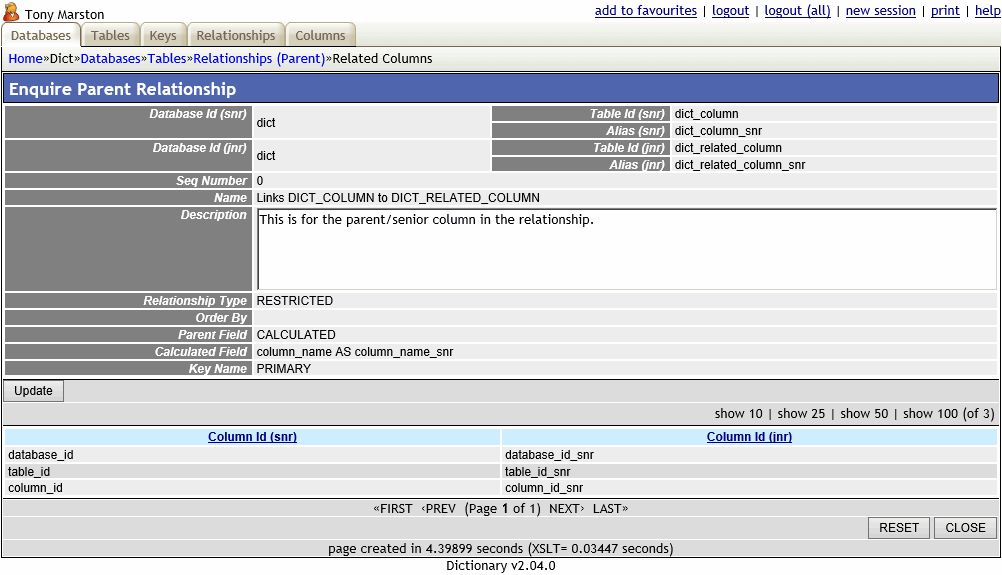Open the Databases tab
Image resolution: width=1002 pixels, height=575 pixels.
tap(41, 36)
